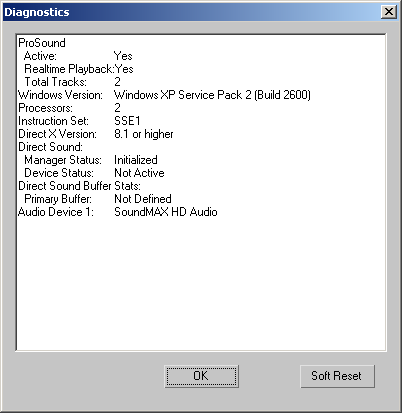
Task: Click the Soft Reset button
Action: pos(337,376)
